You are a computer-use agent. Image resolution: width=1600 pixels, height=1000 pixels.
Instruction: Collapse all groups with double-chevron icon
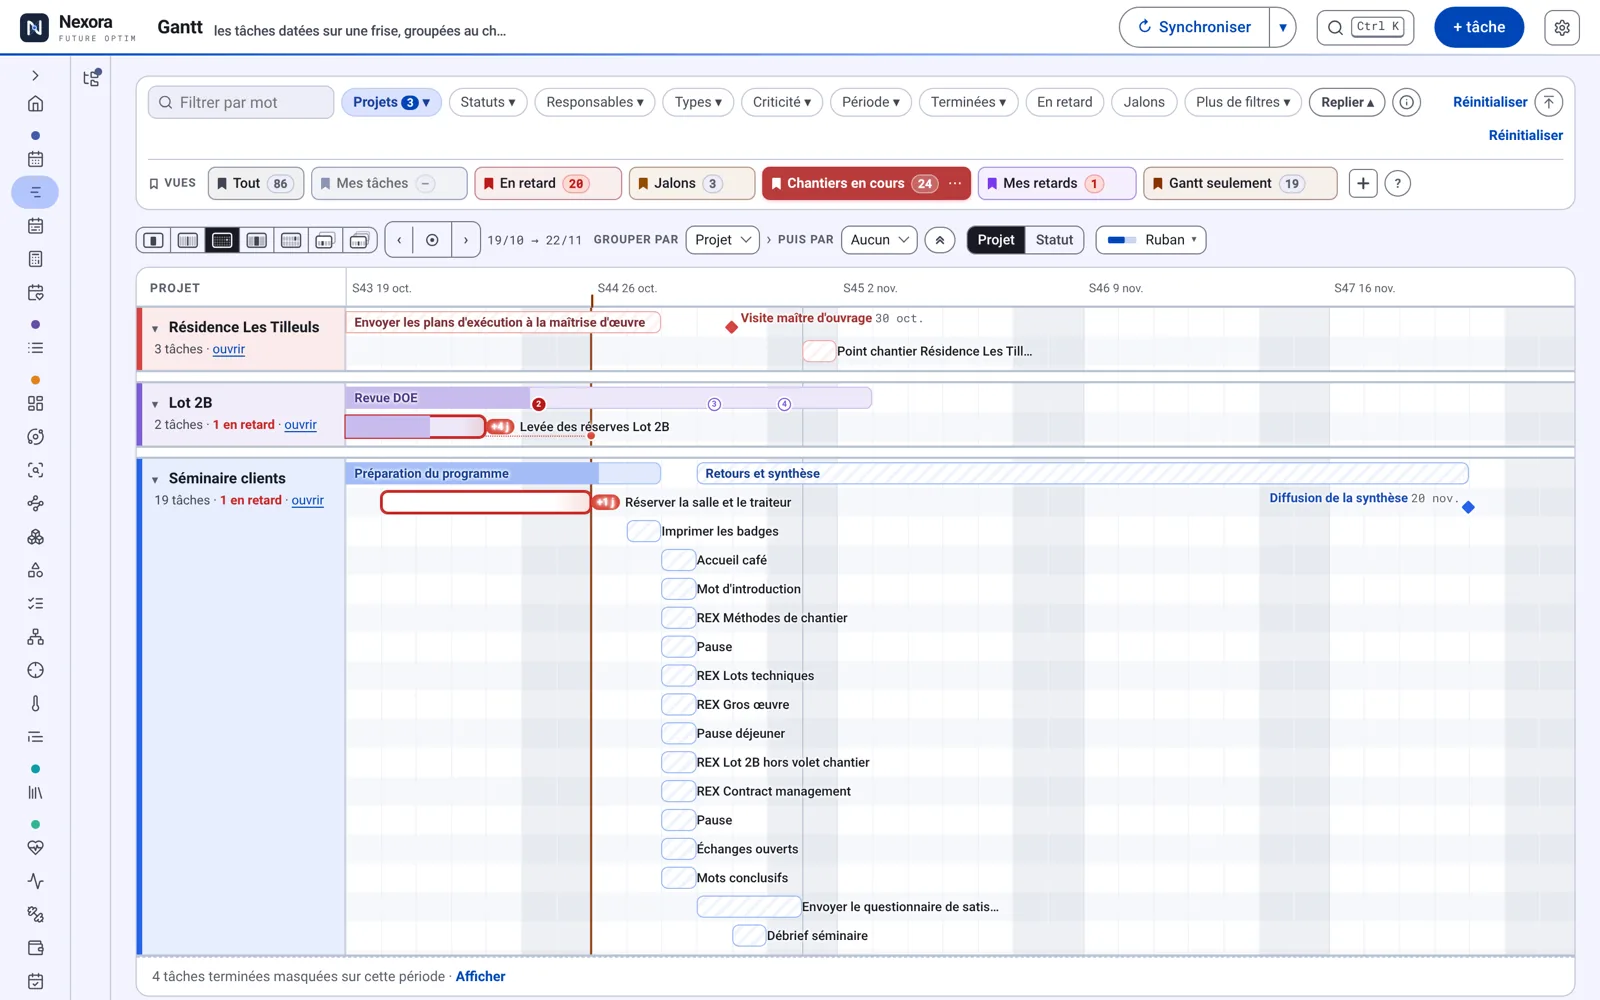point(939,240)
